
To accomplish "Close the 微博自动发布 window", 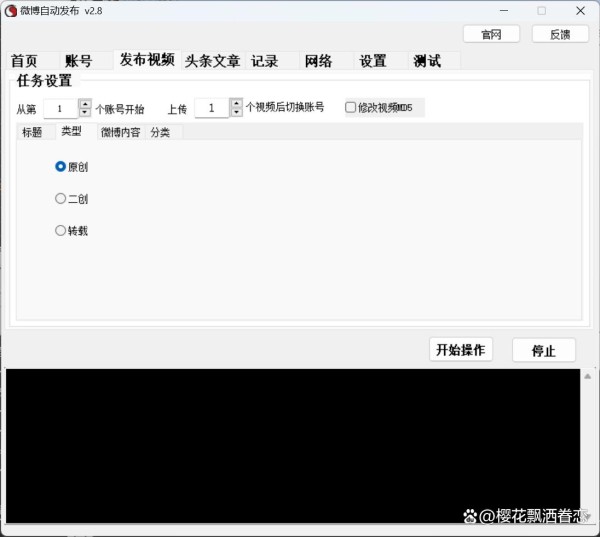I will coord(580,11).
